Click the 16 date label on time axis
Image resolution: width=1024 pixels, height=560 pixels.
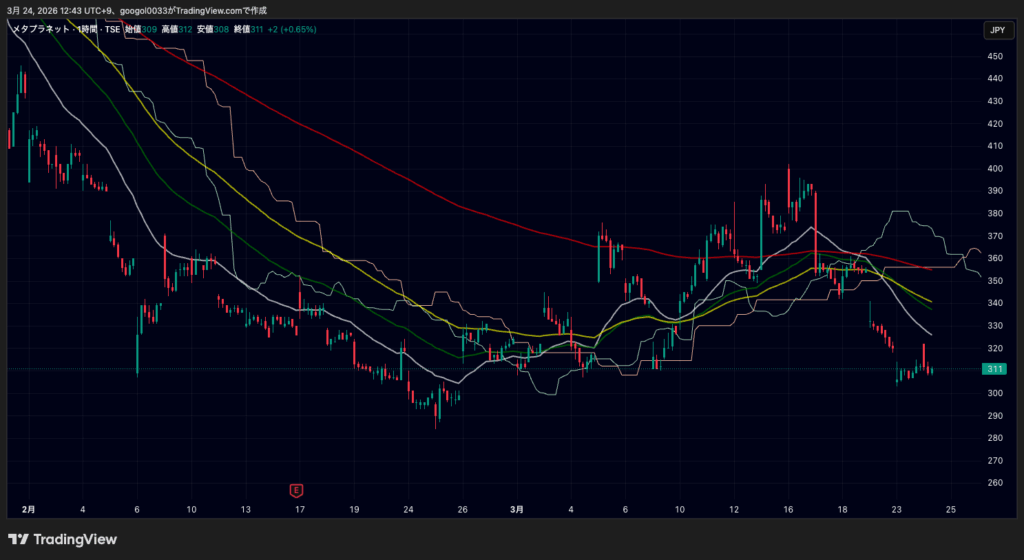tap(788, 510)
